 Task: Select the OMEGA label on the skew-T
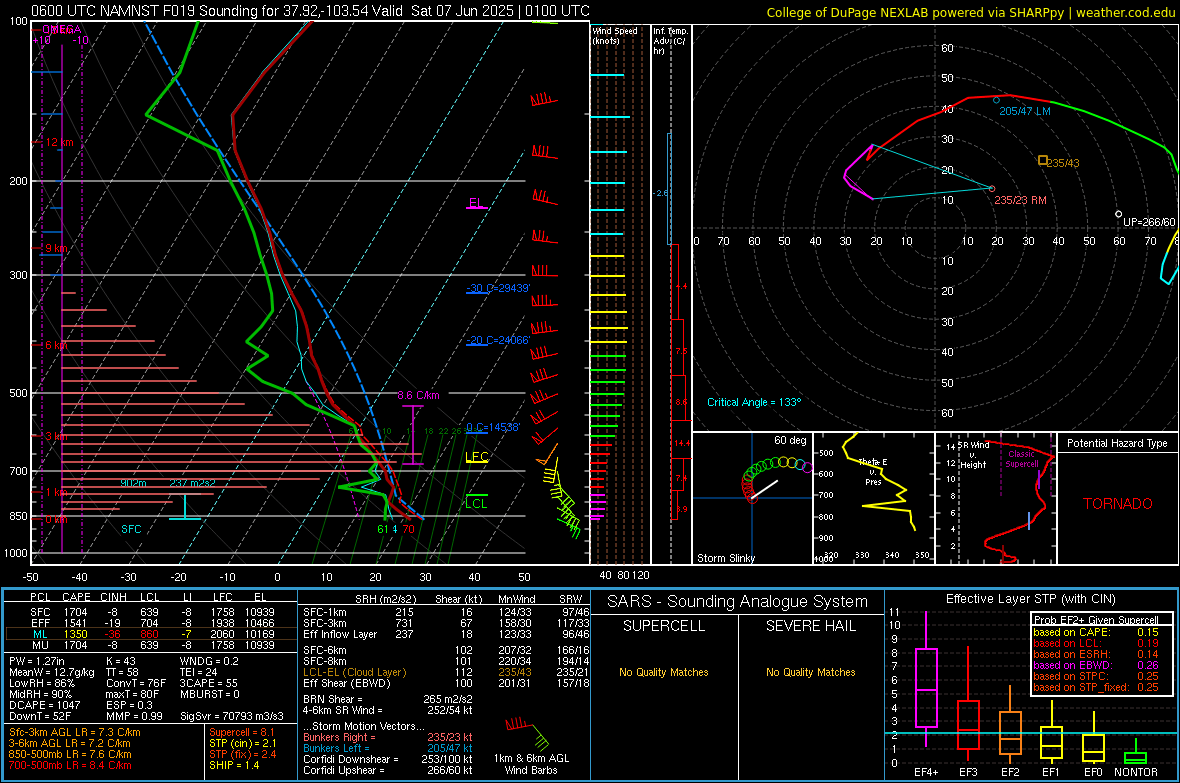pyautogui.click(x=61, y=29)
